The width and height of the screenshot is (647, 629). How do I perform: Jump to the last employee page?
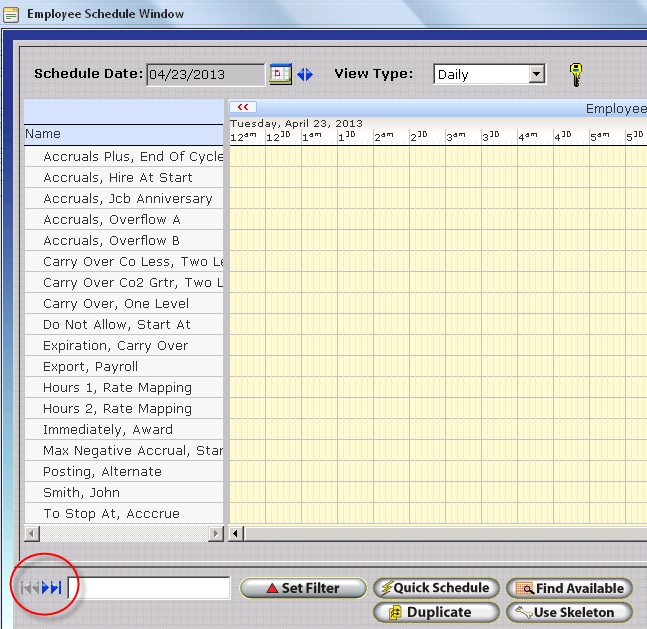pyautogui.click(x=57, y=588)
